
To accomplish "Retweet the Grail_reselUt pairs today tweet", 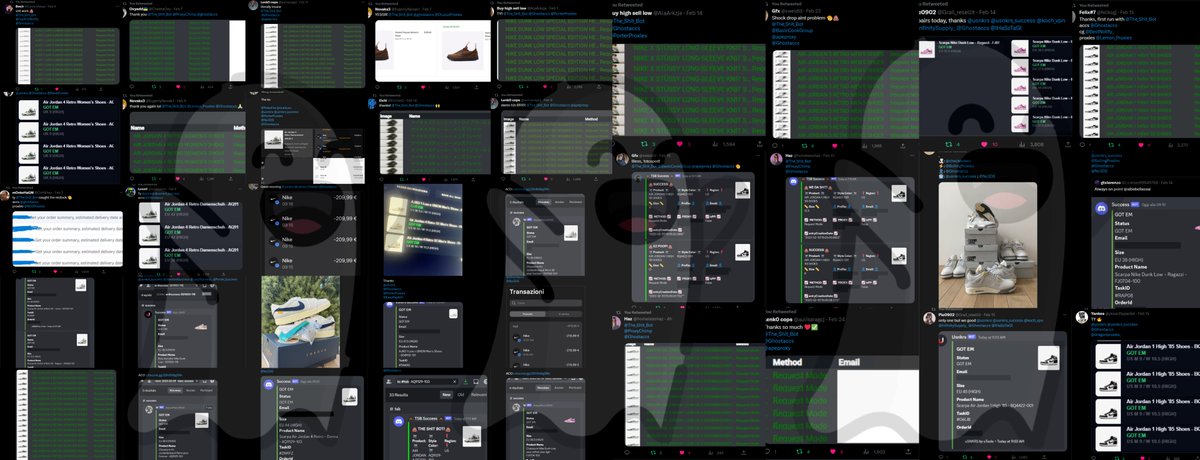I will coord(949,144).
